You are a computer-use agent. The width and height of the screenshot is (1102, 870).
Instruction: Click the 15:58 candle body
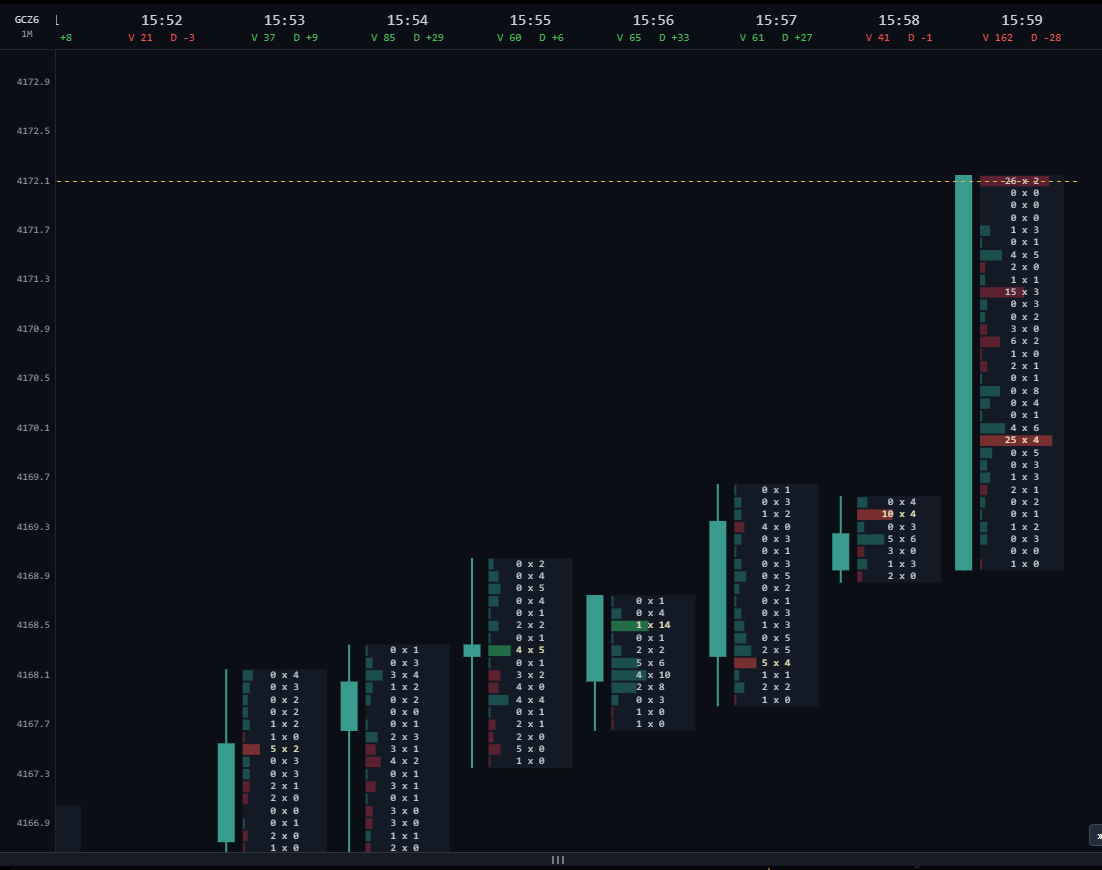point(841,552)
